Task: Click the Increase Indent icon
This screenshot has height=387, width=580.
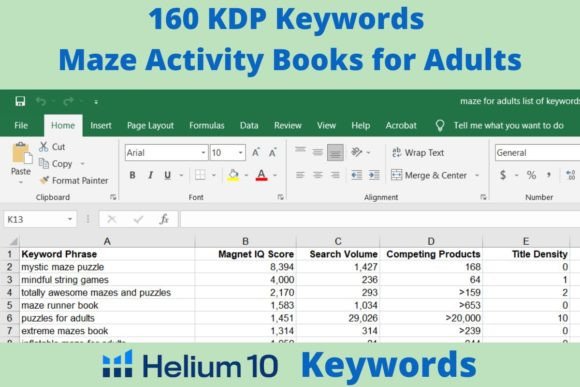Action: pos(374,175)
